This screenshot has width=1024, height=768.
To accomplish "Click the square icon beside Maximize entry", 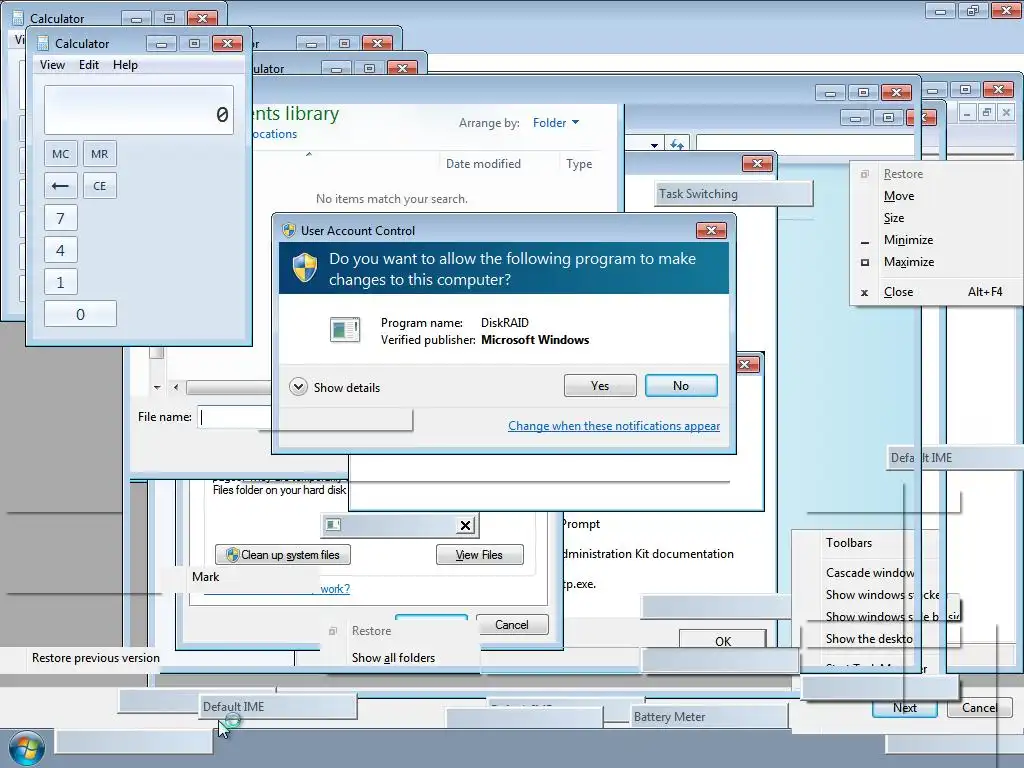I will click(x=865, y=262).
